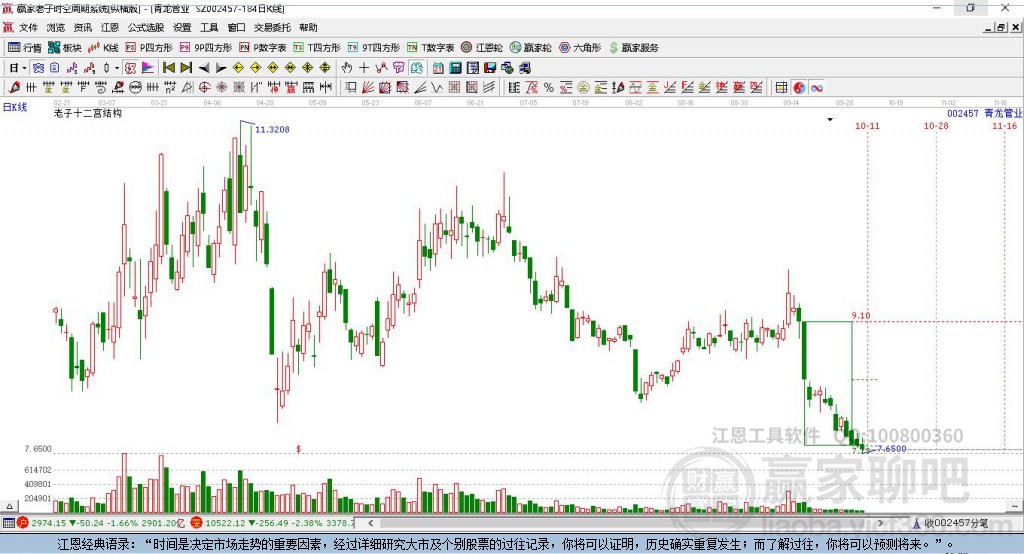The height and width of the screenshot is (554, 1024).
Task: Open the 六角形 hexagon tool
Action: 580,48
